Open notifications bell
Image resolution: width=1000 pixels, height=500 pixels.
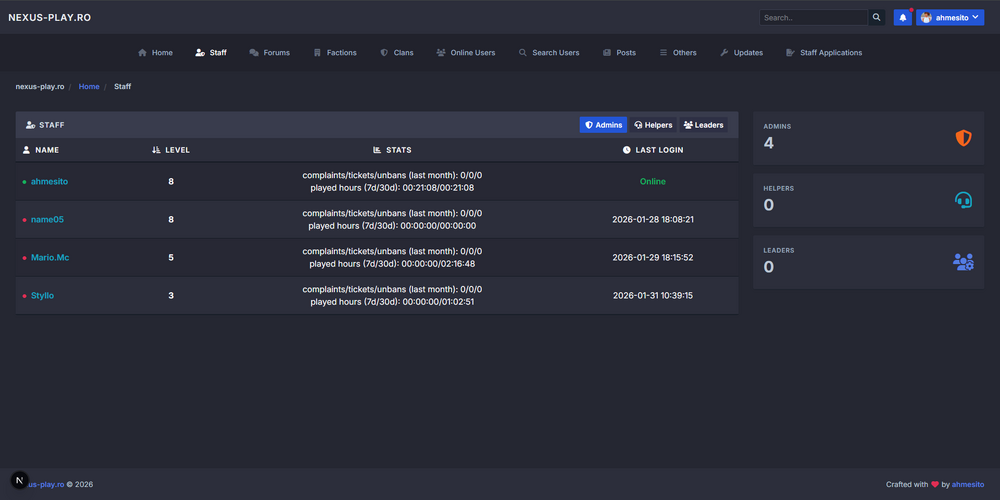click(x=902, y=18)
